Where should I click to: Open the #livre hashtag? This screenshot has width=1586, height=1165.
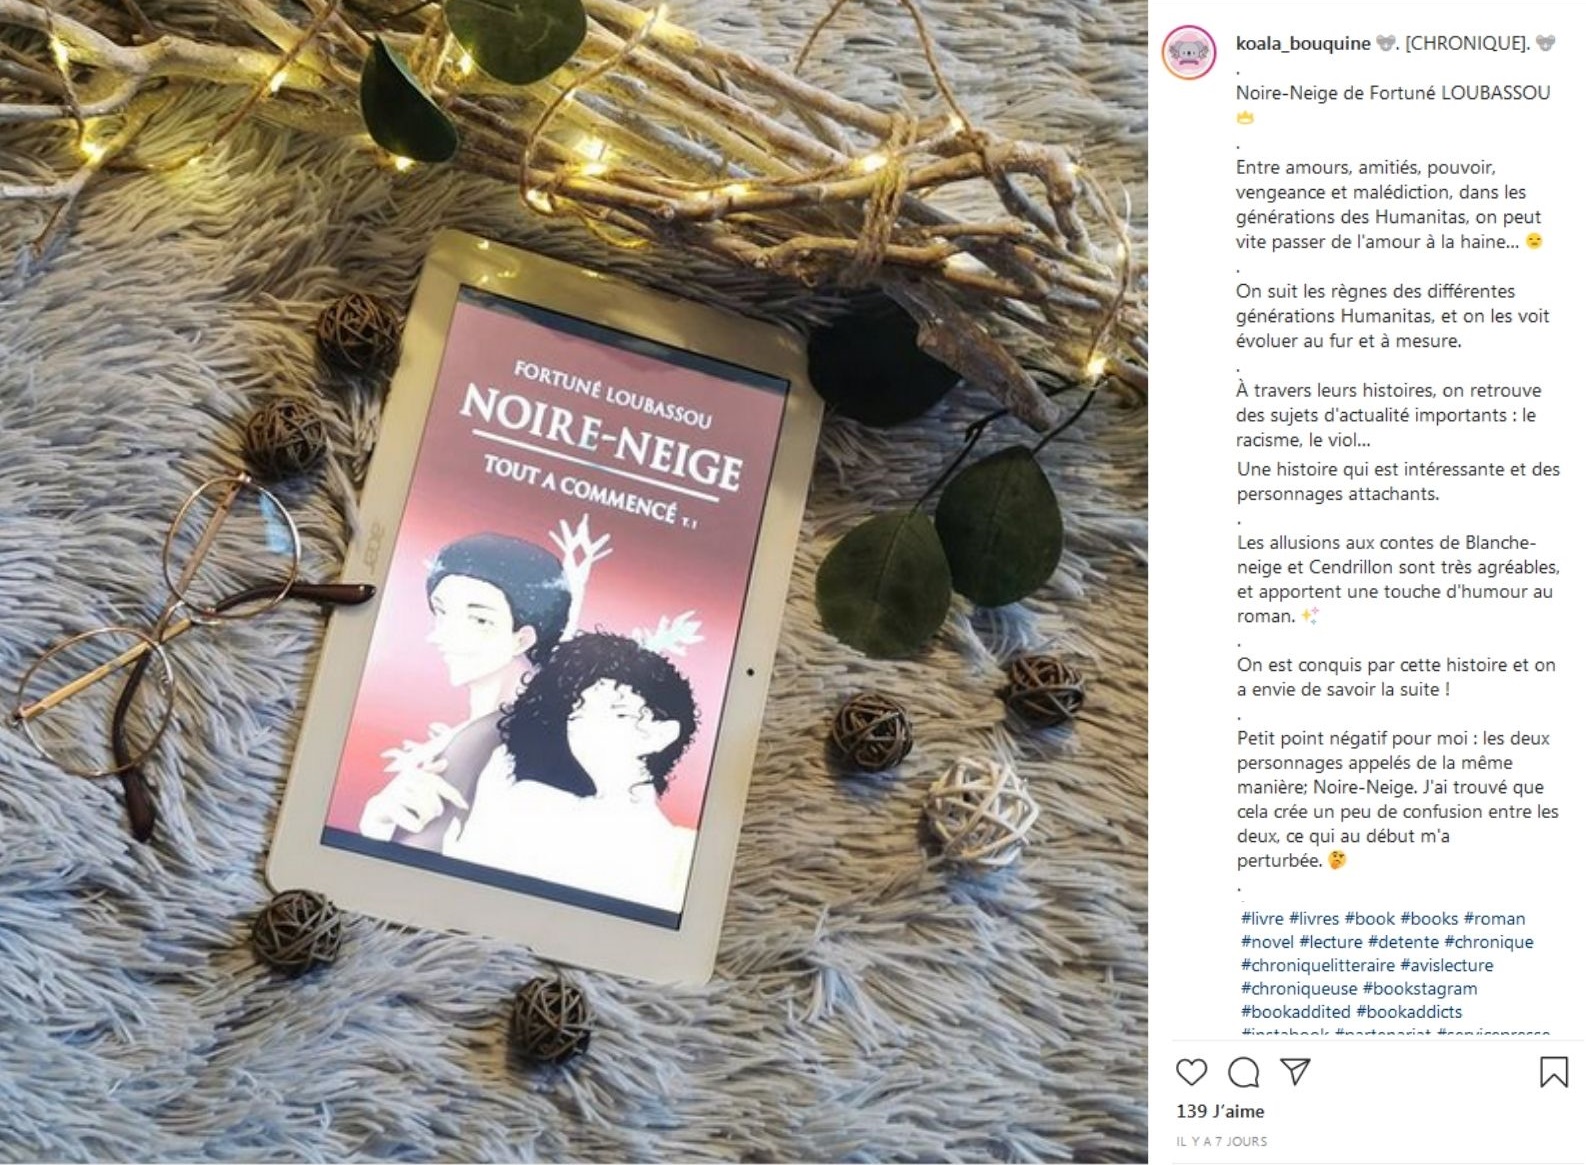1262,918
